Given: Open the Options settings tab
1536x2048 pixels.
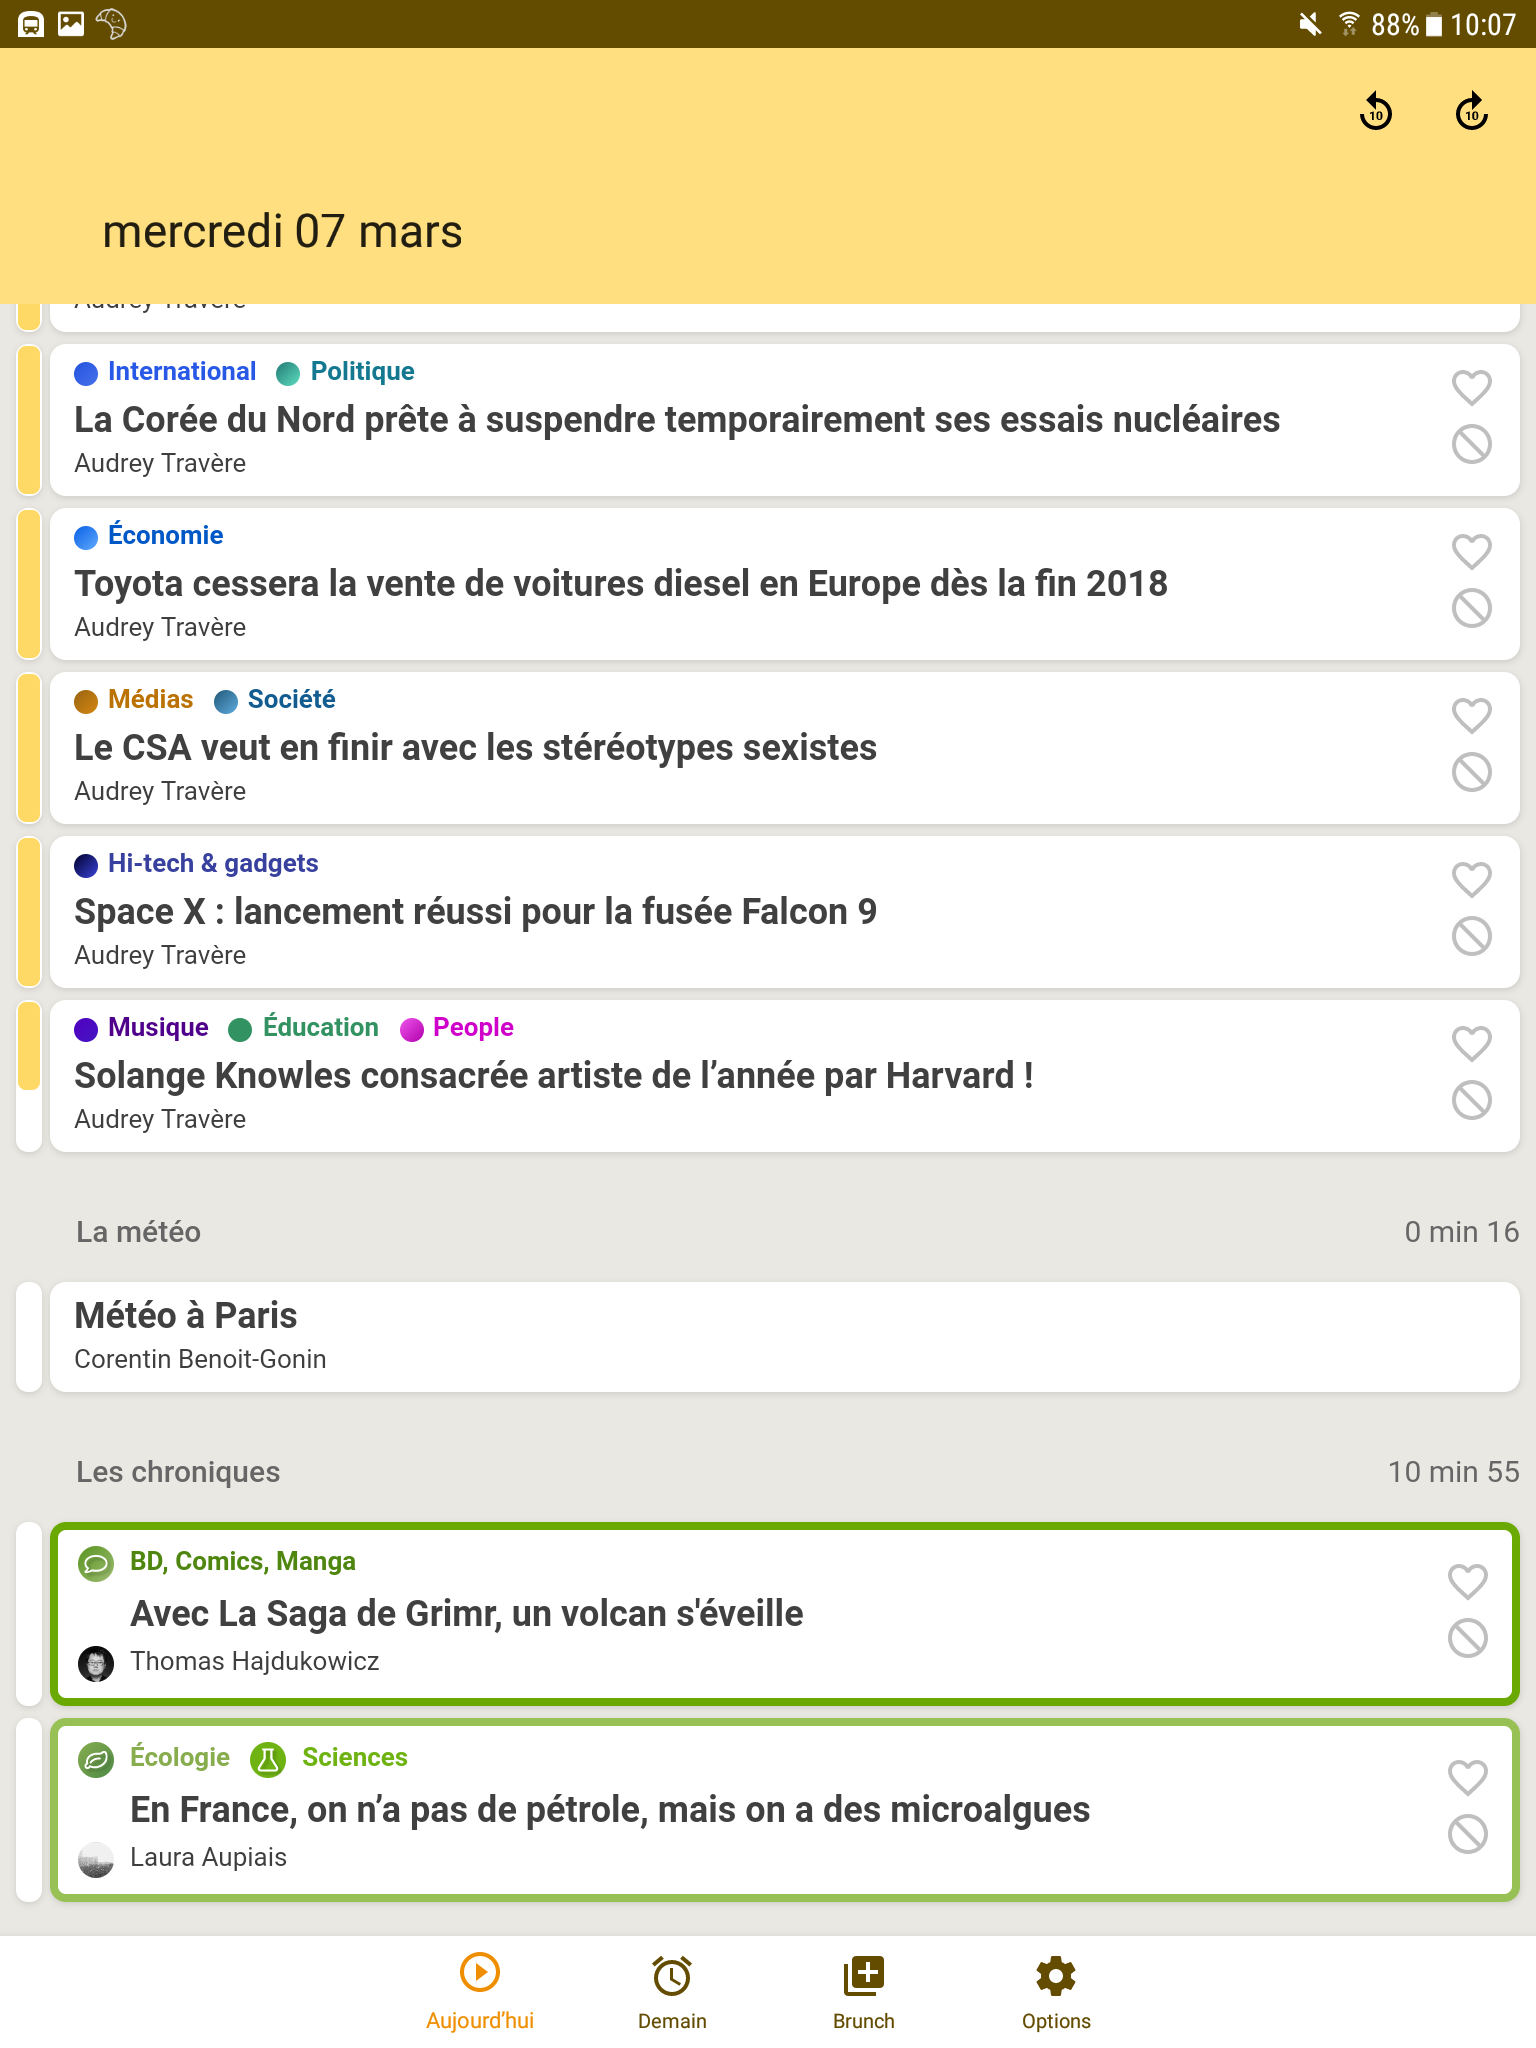Looking at the screenshot, I should coord(1056,1991).
